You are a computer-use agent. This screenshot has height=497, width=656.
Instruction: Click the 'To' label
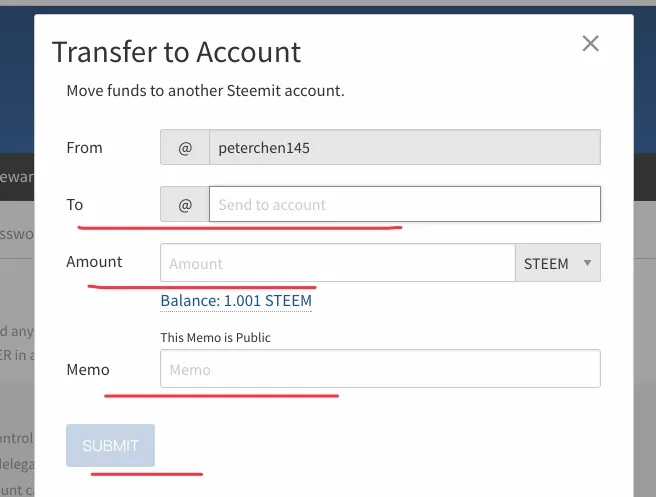click(75, 205)
